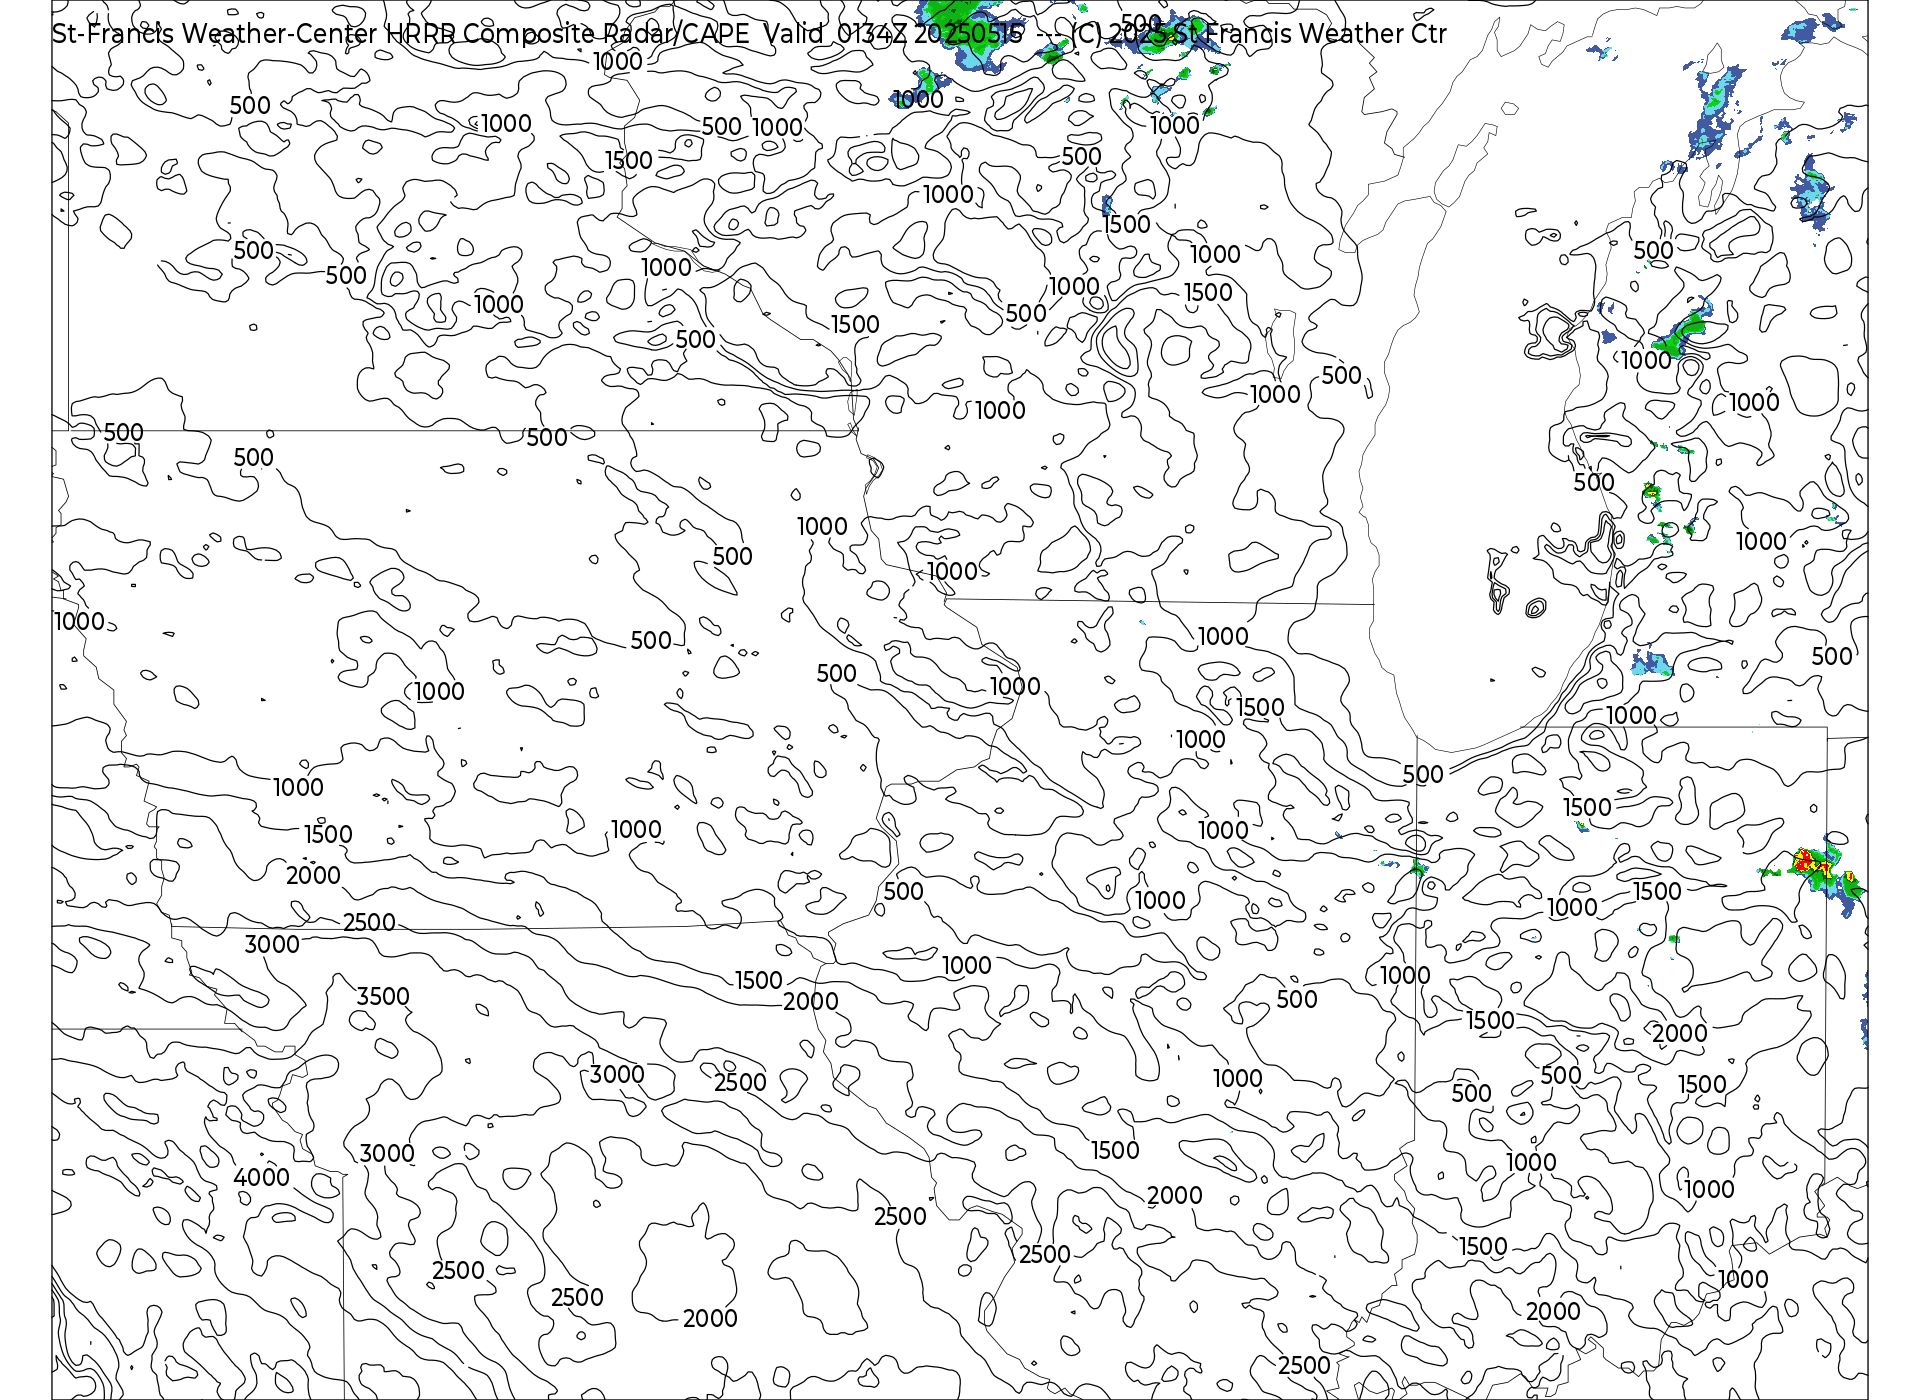Click the "3500" CAPE contour label
This screenshot has height=1400, width=1920.
point(383,996)
